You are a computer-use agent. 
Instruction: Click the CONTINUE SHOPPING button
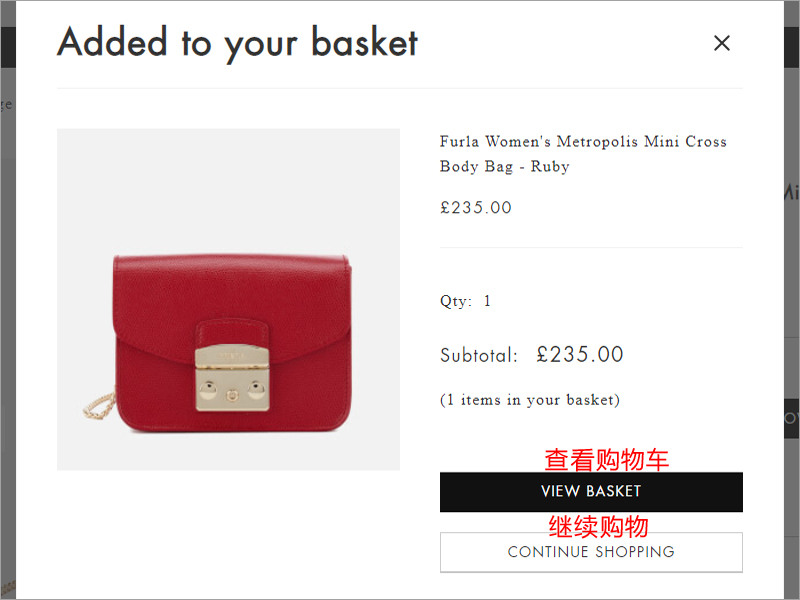tap(591, 552)
